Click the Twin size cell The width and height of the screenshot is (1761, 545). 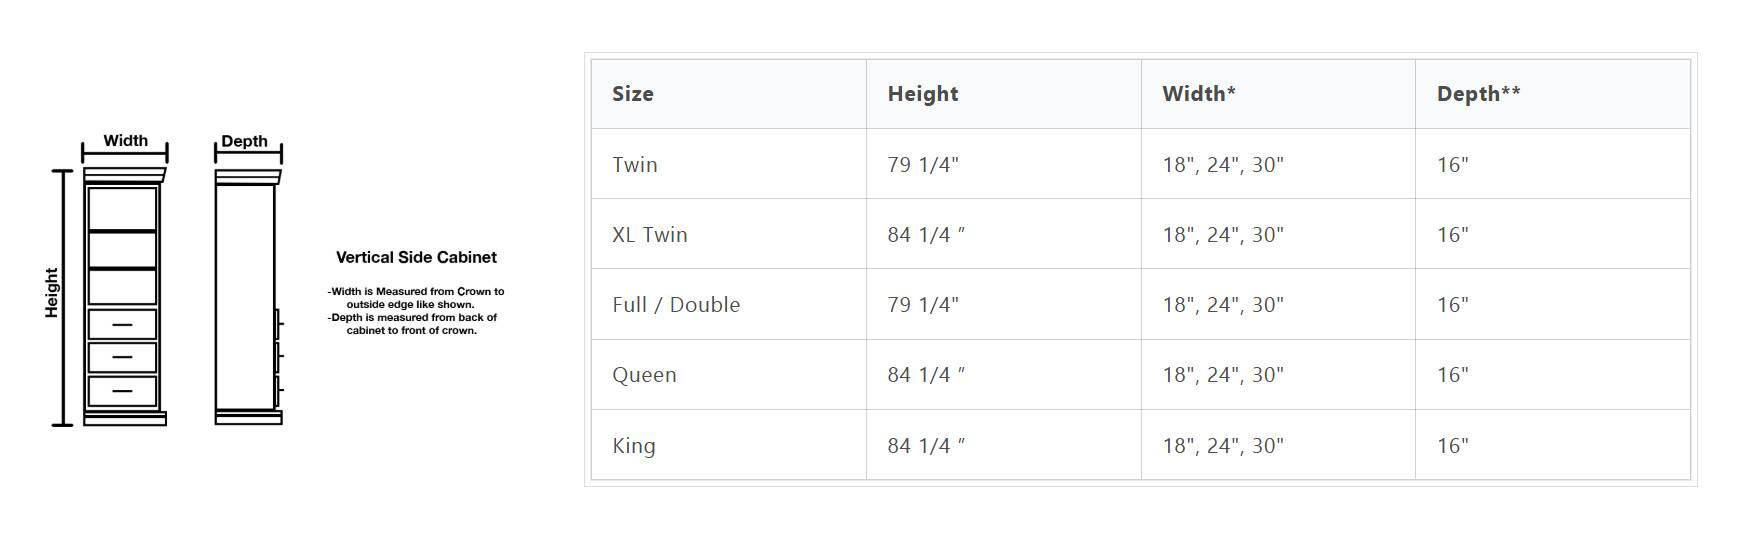coord(635,165)
